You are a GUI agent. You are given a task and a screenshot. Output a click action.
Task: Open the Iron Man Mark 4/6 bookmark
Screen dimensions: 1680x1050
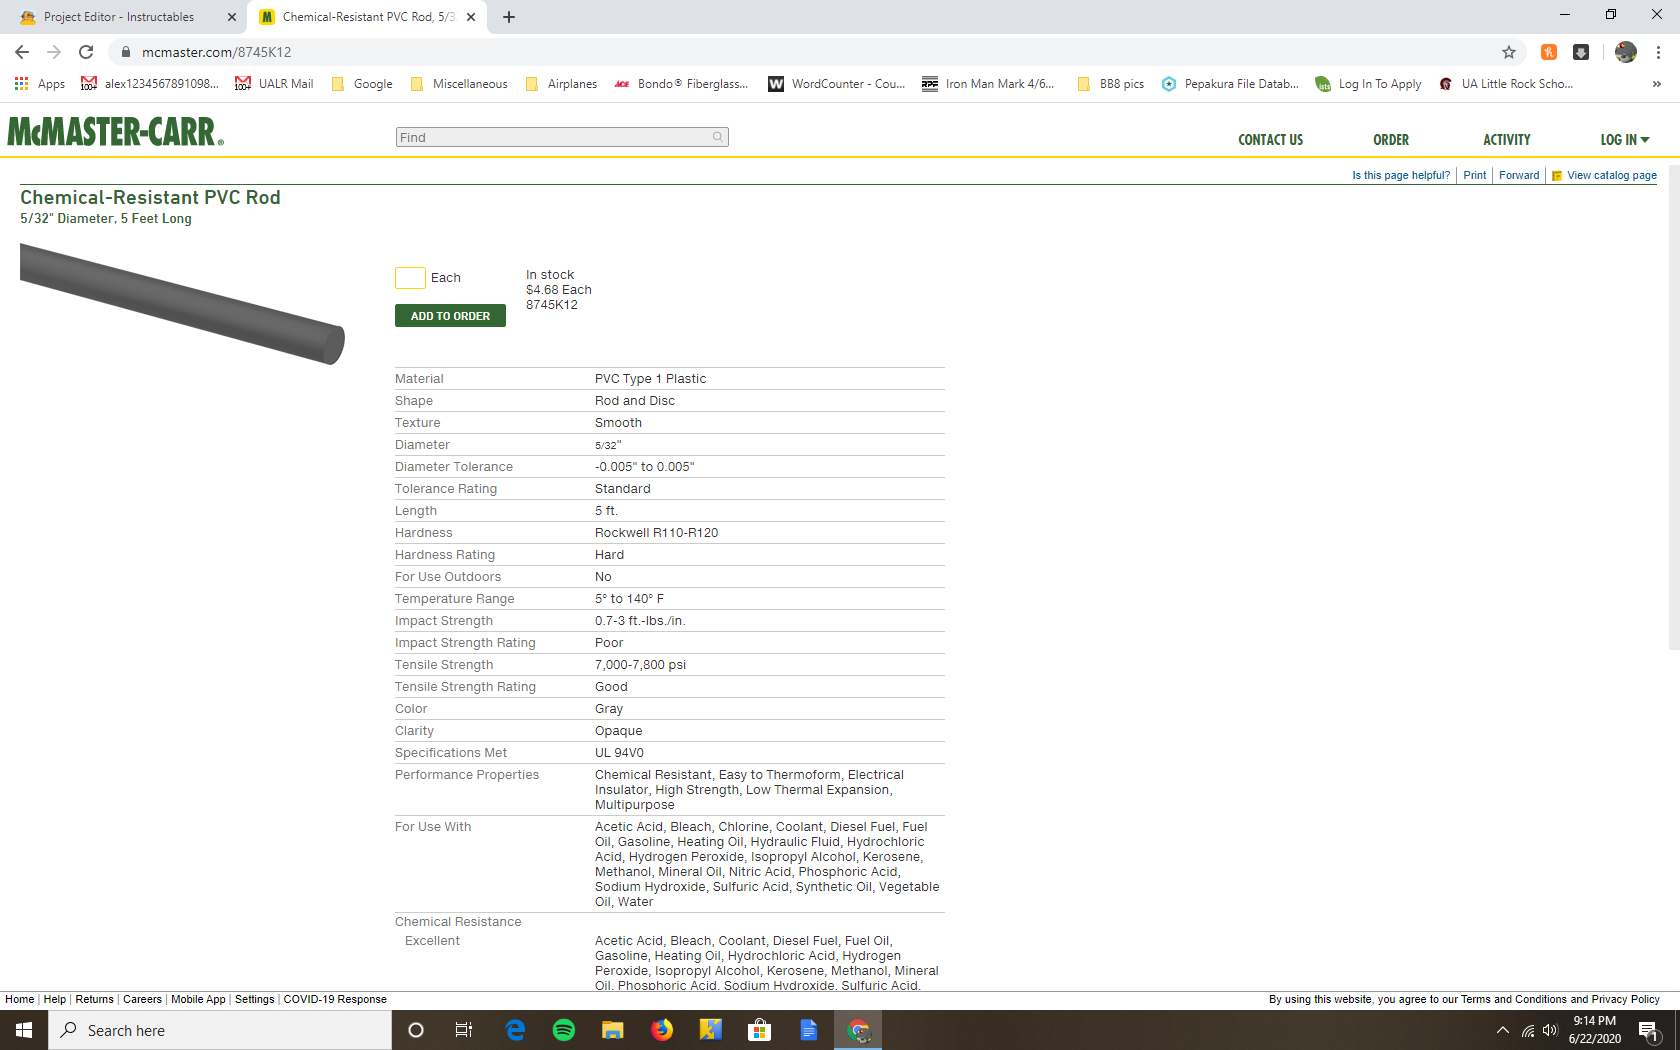coord(988,84)
